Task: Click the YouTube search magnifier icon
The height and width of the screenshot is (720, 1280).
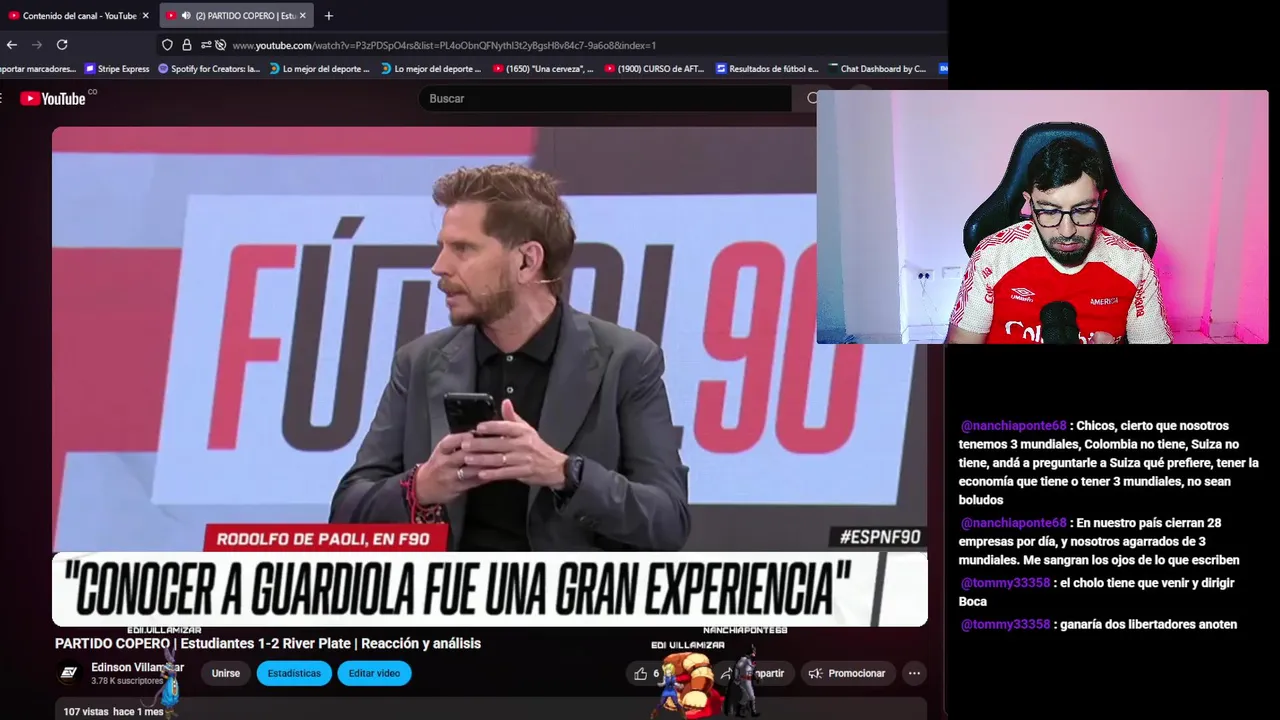Action: click(x=811, y=98)
